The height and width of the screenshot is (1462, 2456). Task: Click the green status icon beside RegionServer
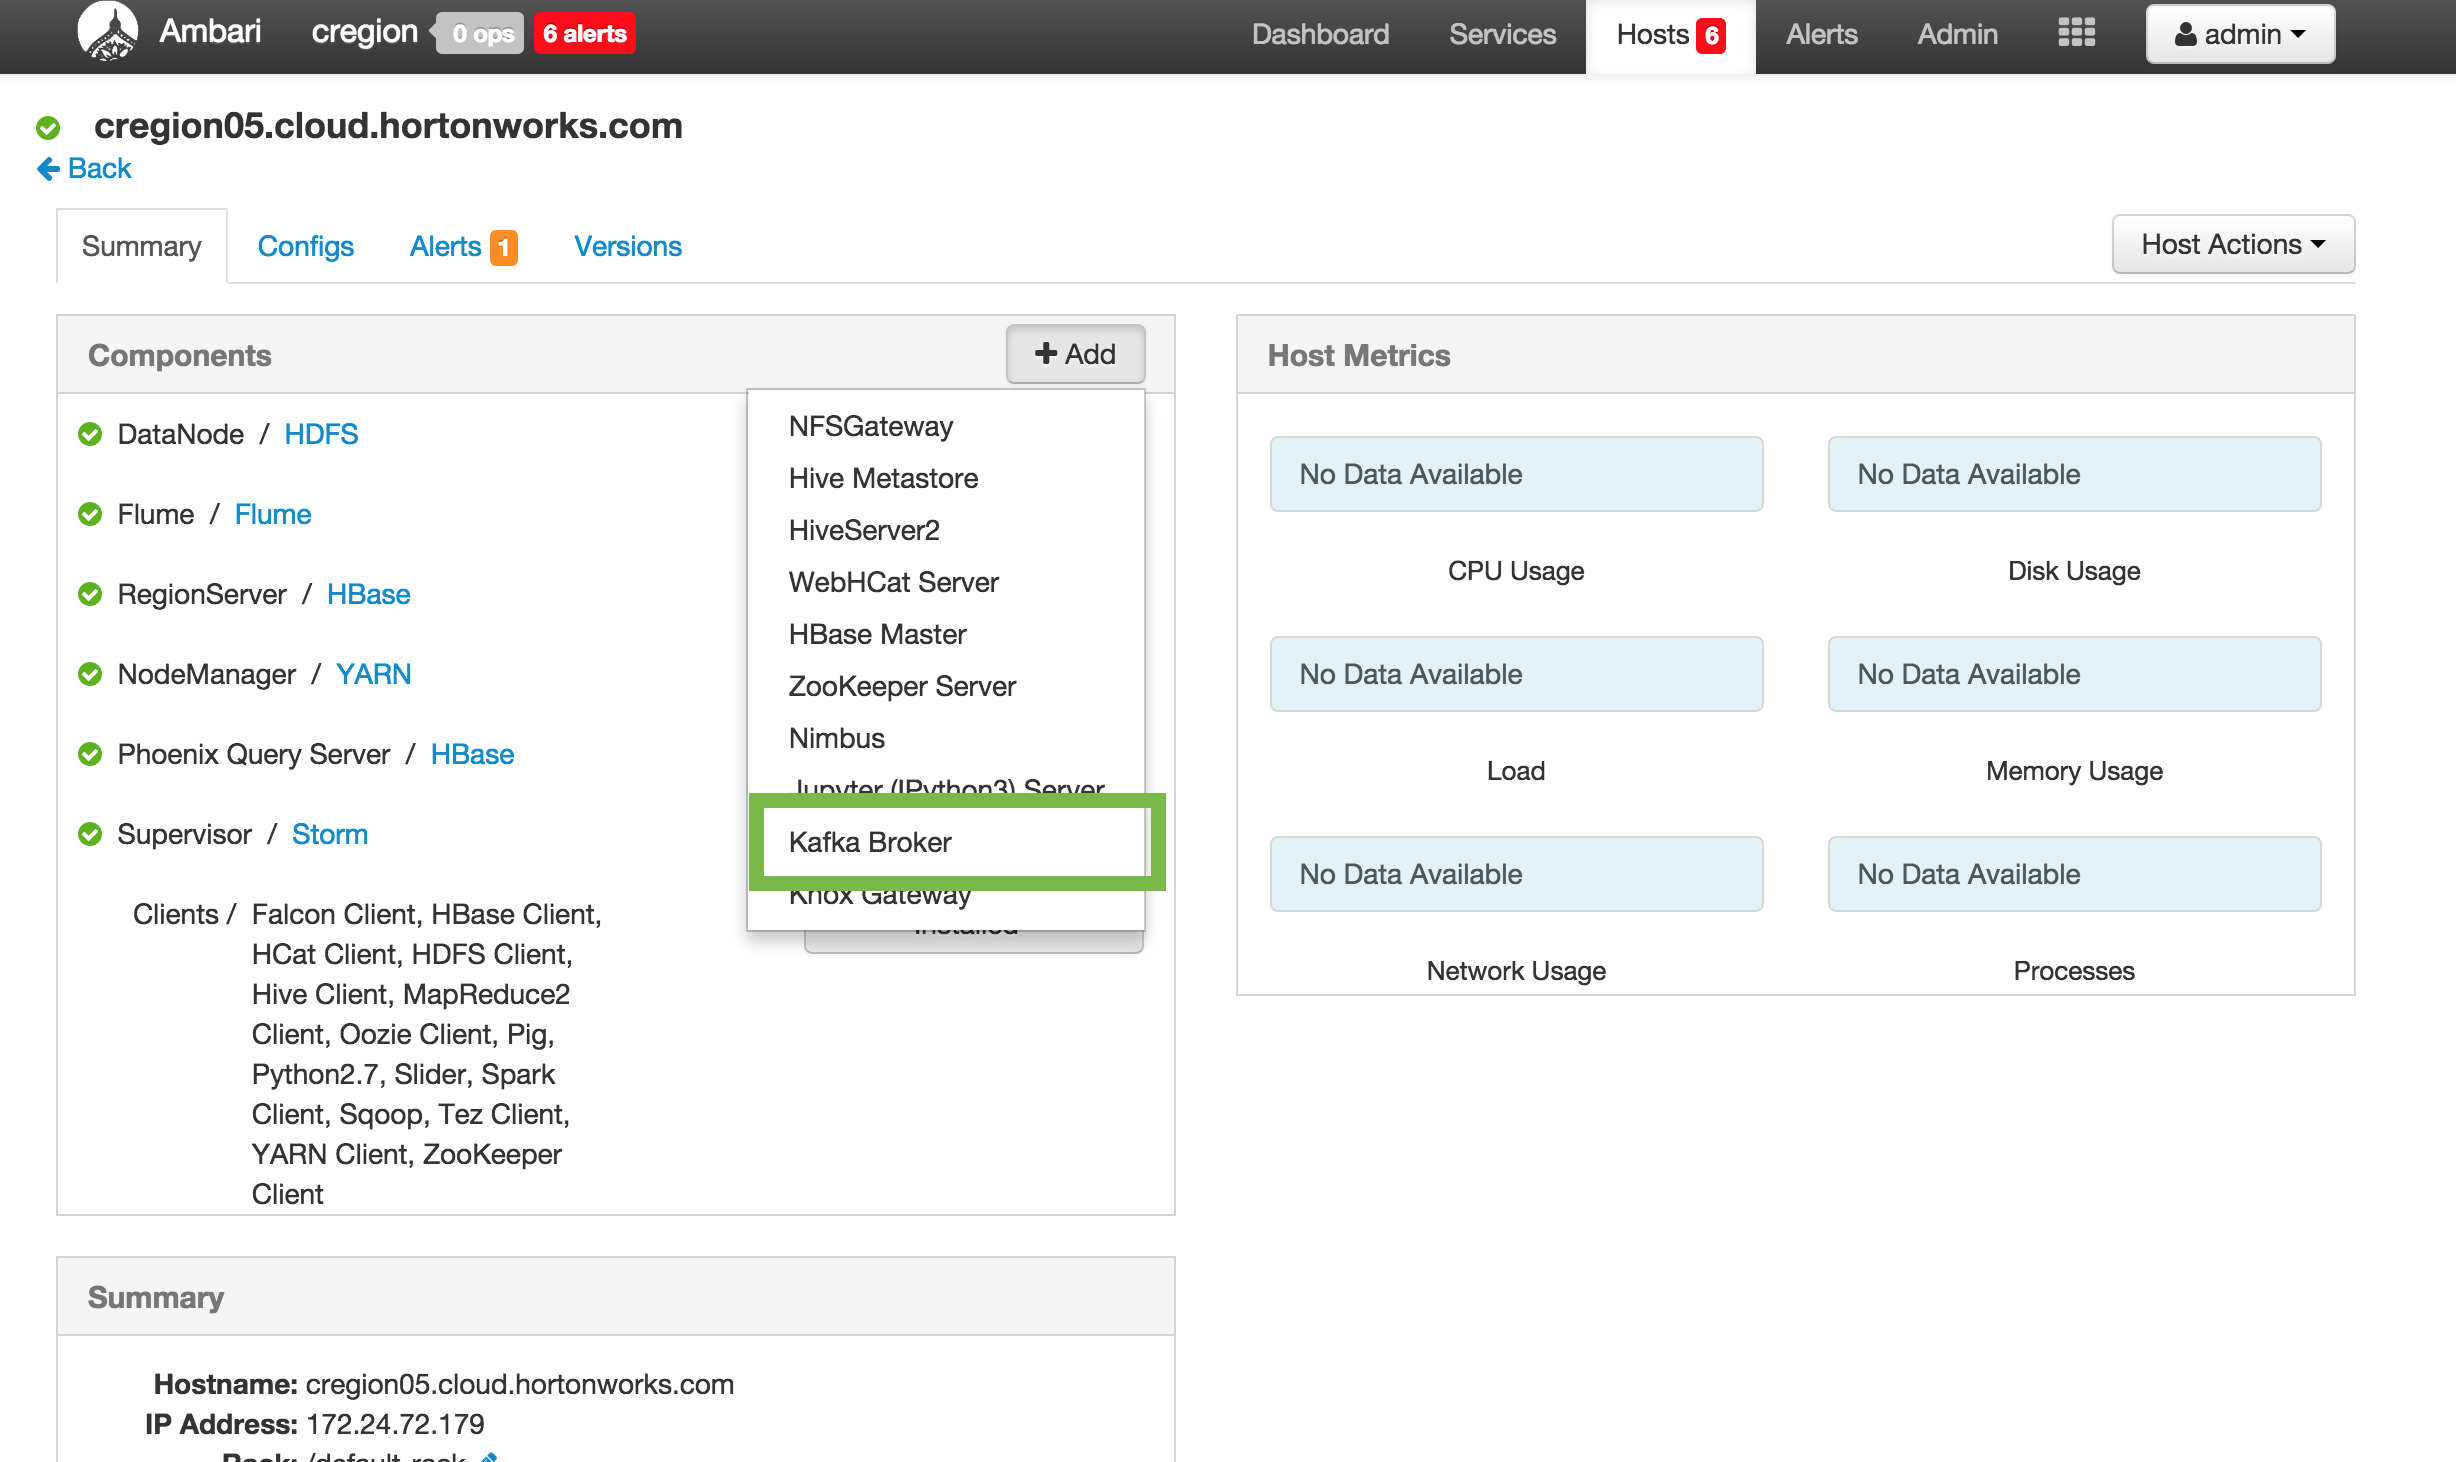coord(89,594)
